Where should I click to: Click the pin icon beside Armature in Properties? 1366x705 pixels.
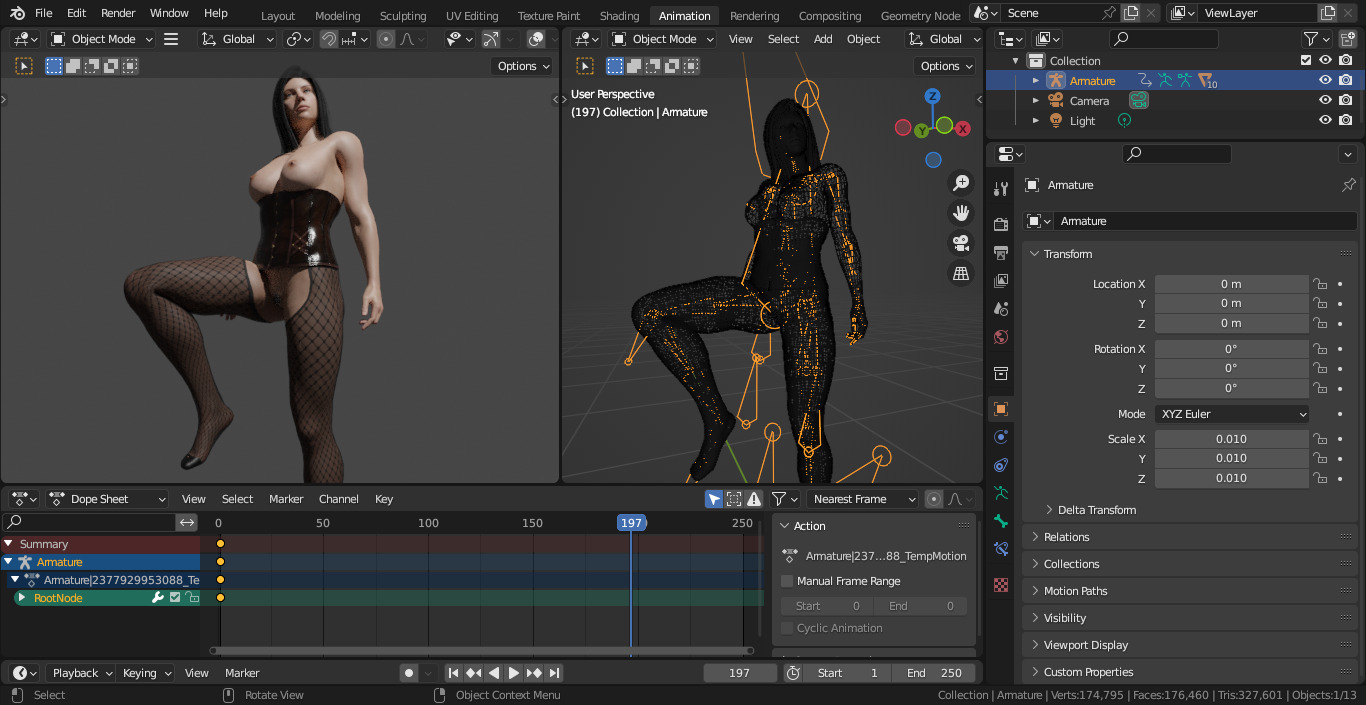(1348, 185)
